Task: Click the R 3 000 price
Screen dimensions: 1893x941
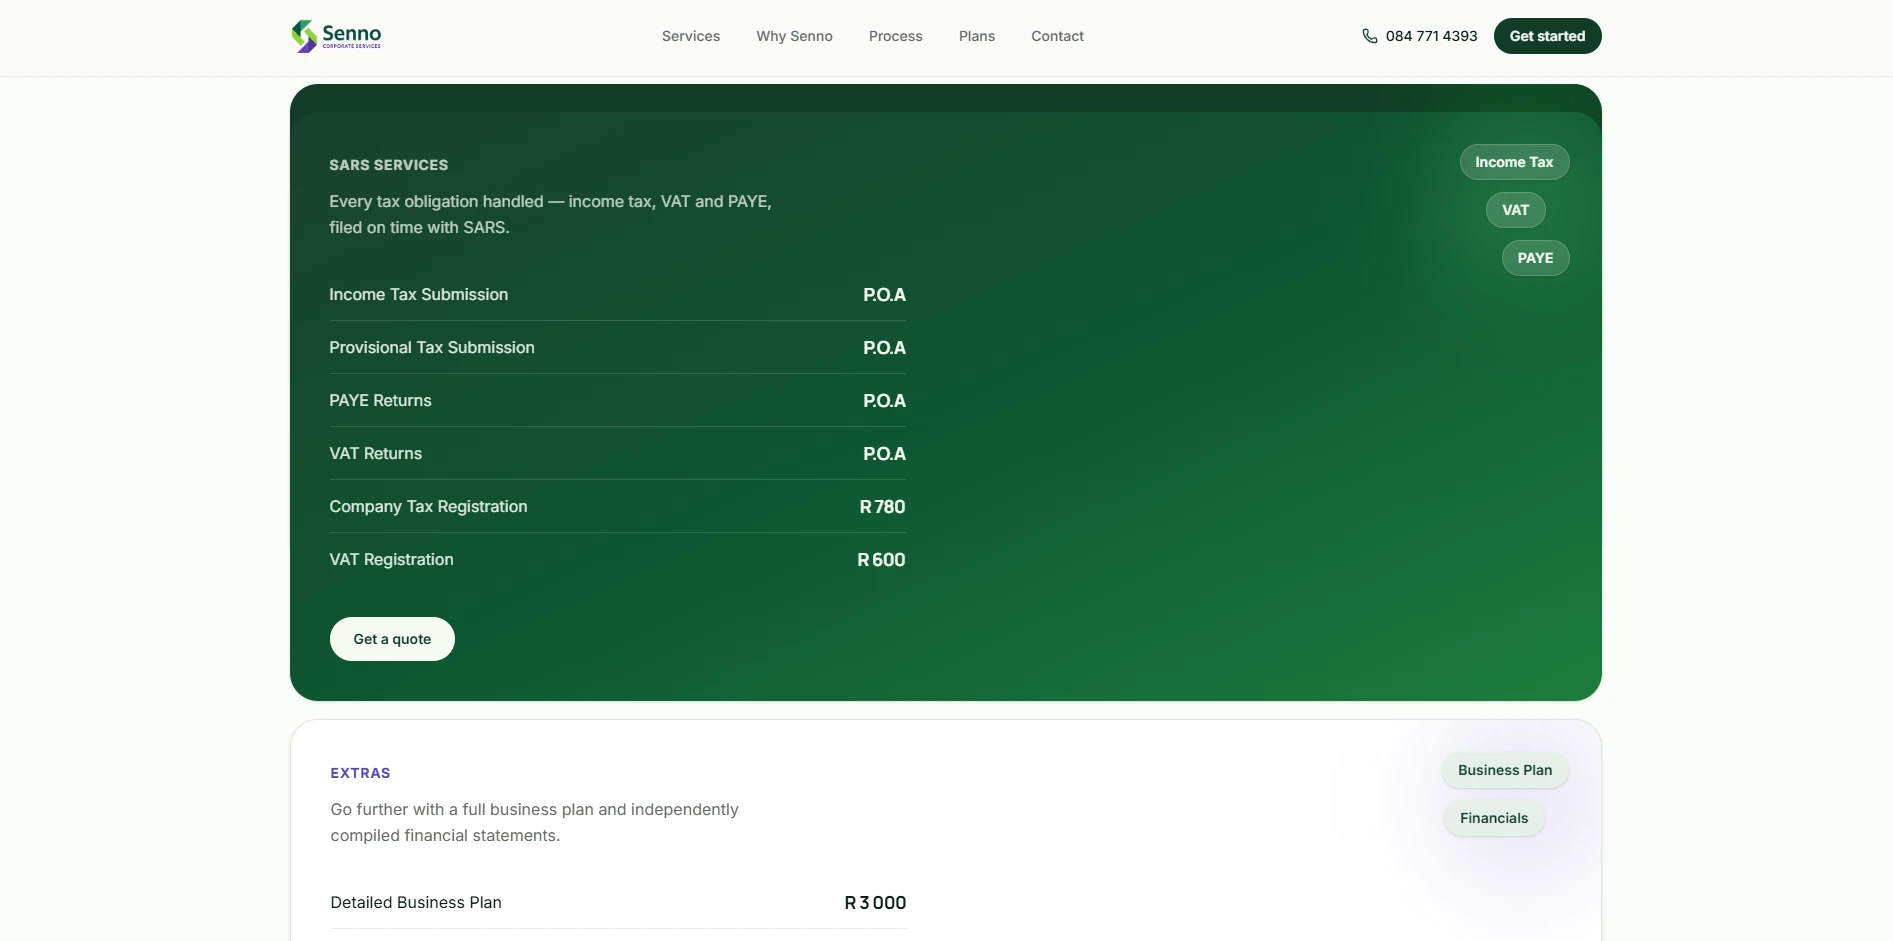Action: [875, 903]
